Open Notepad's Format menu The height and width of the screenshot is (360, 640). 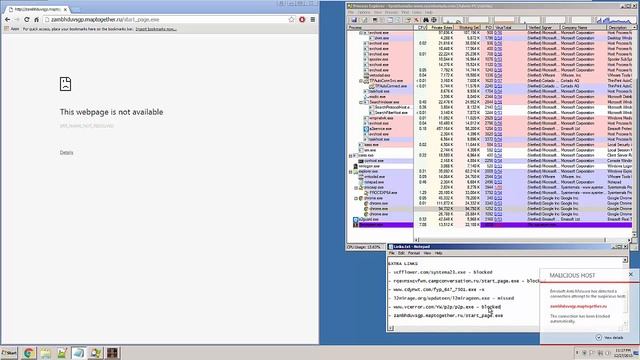pos(414,253)
